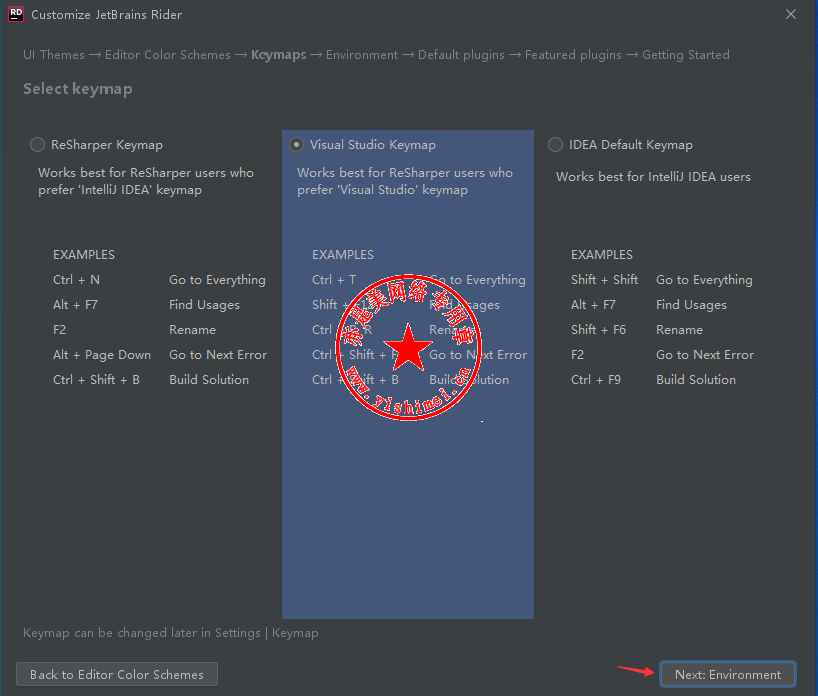This screenshot has width=818, height=696.
Task: Click the 'Shift + Shift' shortcut text
Action: pyautogui.click(x=604, y=280)
